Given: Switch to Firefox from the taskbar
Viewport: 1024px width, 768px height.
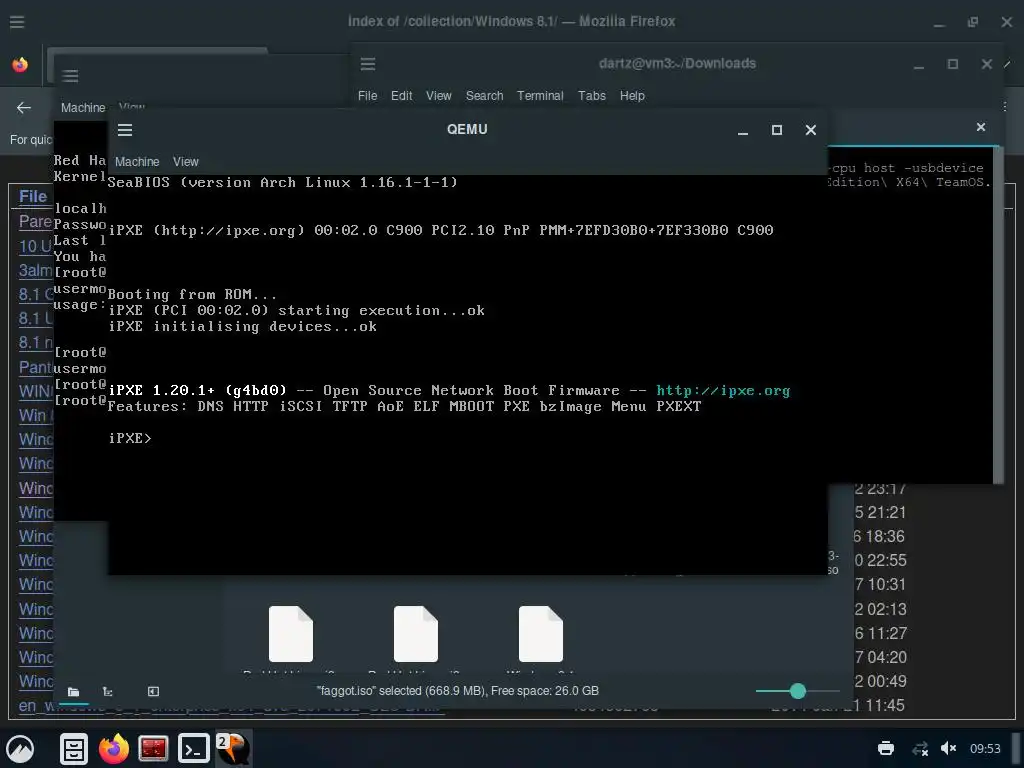Looking at the screenshot, I should point(114,748).
